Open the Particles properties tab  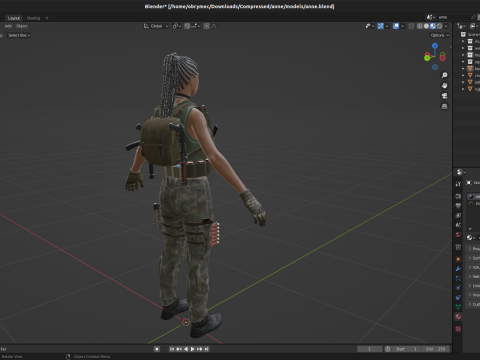tap(458, 278)
